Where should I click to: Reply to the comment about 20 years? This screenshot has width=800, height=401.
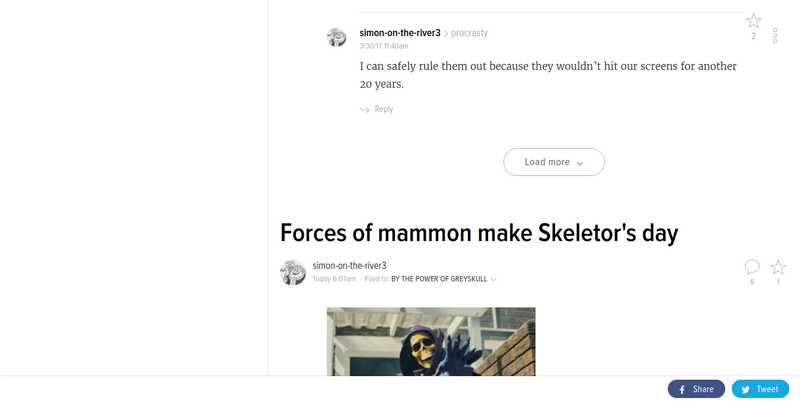(x=377, y=109)
